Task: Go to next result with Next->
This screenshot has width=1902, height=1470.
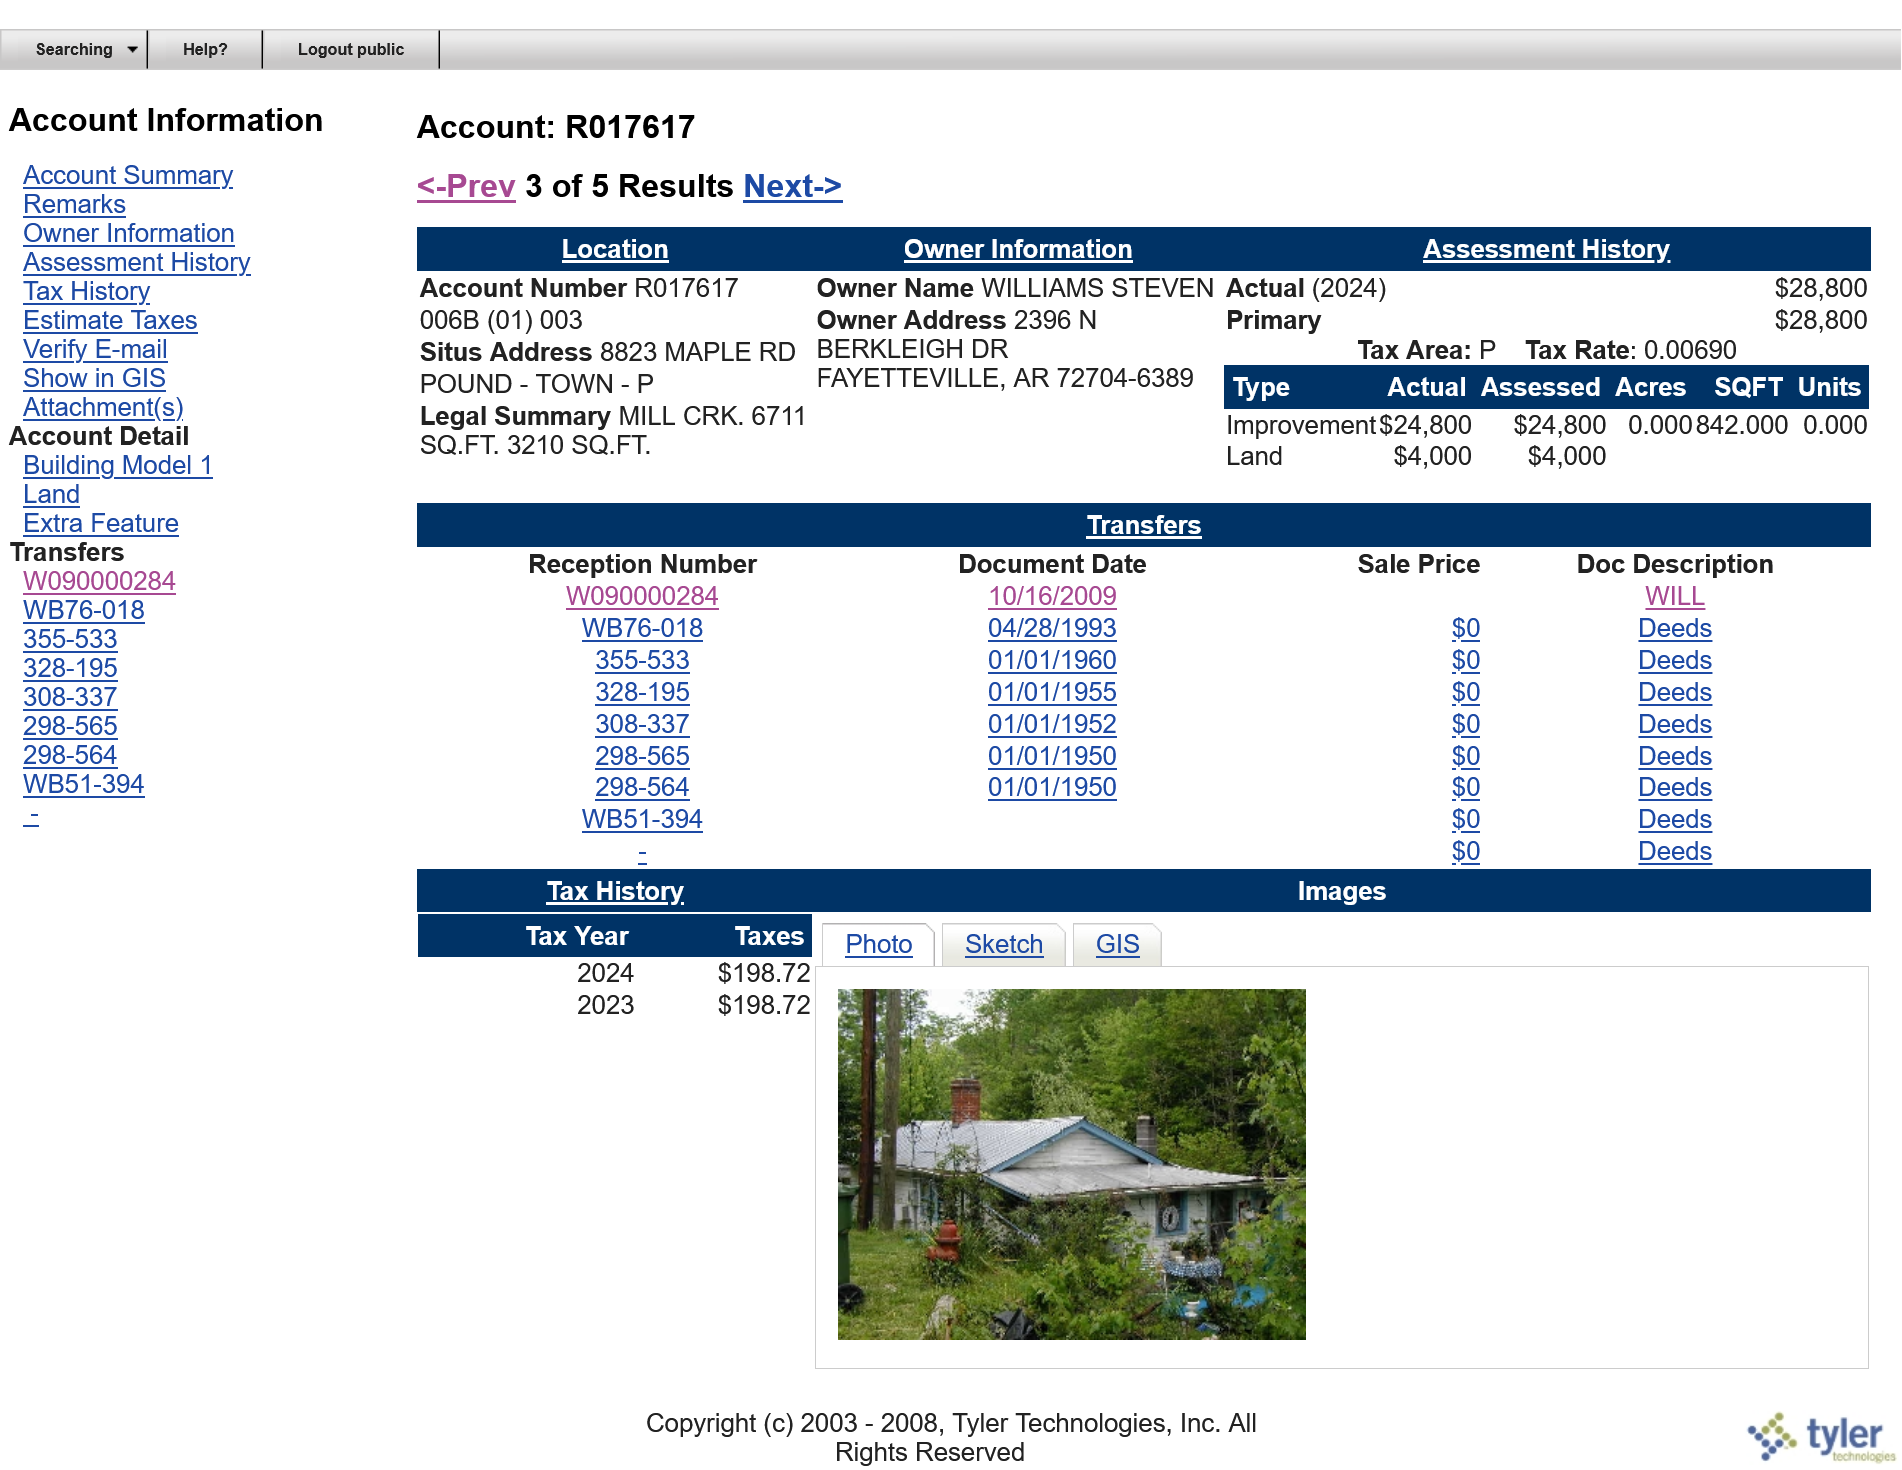Action: (793, 186)
